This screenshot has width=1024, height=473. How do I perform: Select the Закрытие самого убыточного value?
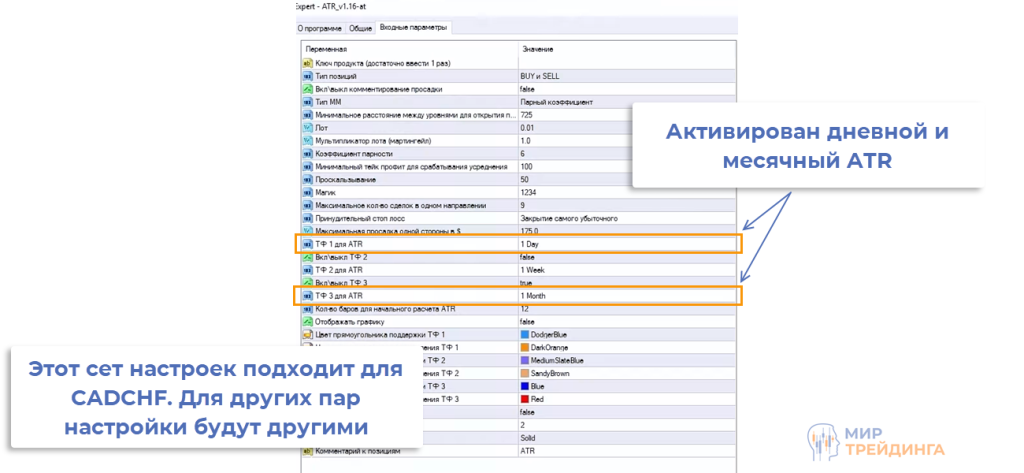569,218
